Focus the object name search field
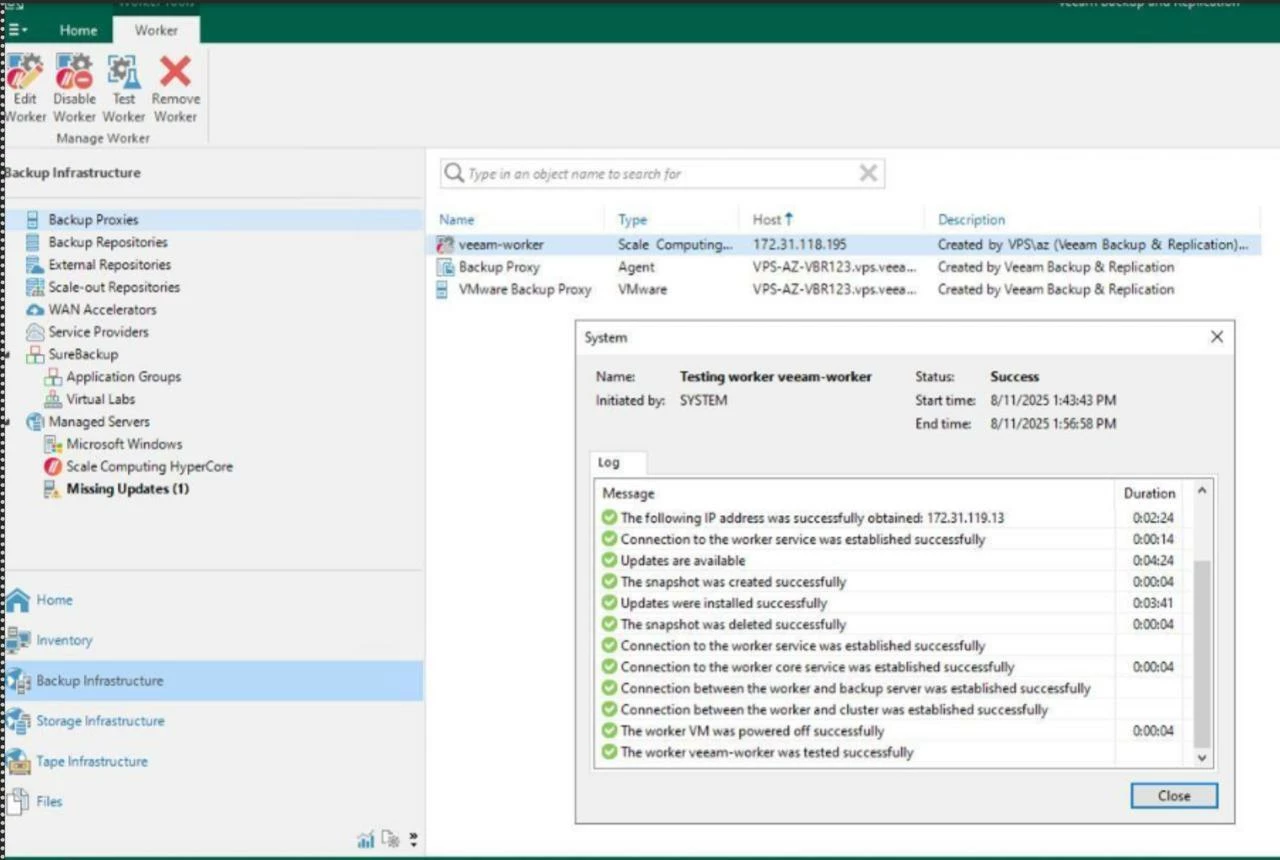 coord(660,173)
